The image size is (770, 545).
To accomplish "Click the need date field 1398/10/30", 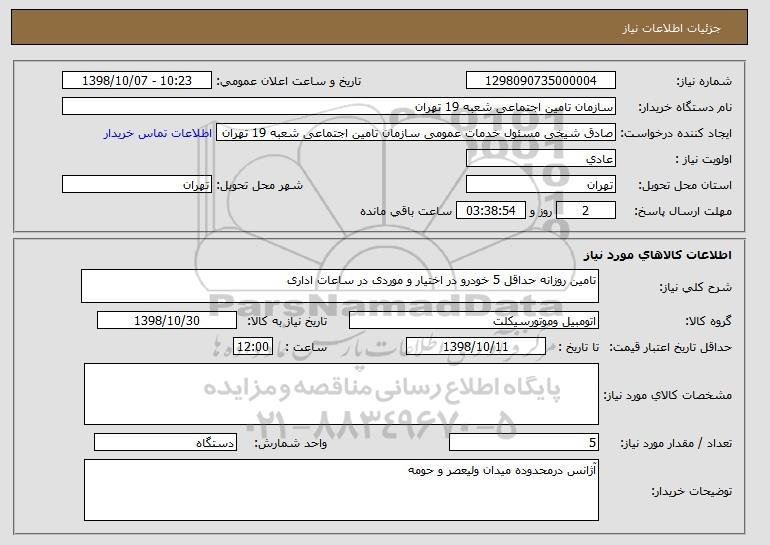I will (x=167, y=321).
